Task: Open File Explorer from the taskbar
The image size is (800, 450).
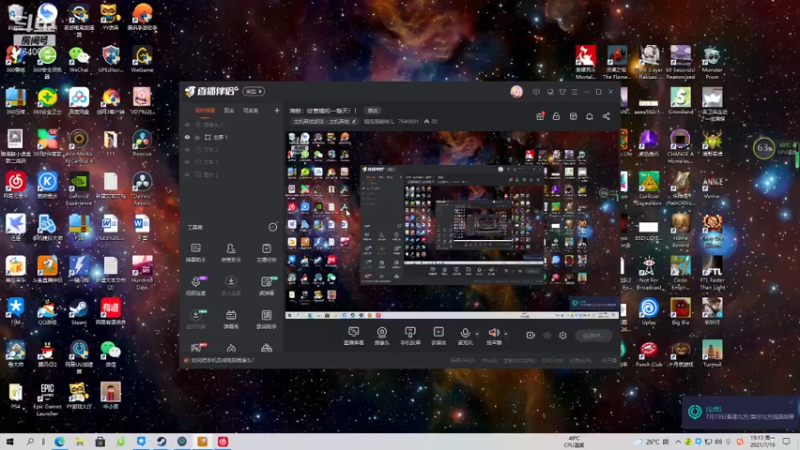Action: [80, 442]
